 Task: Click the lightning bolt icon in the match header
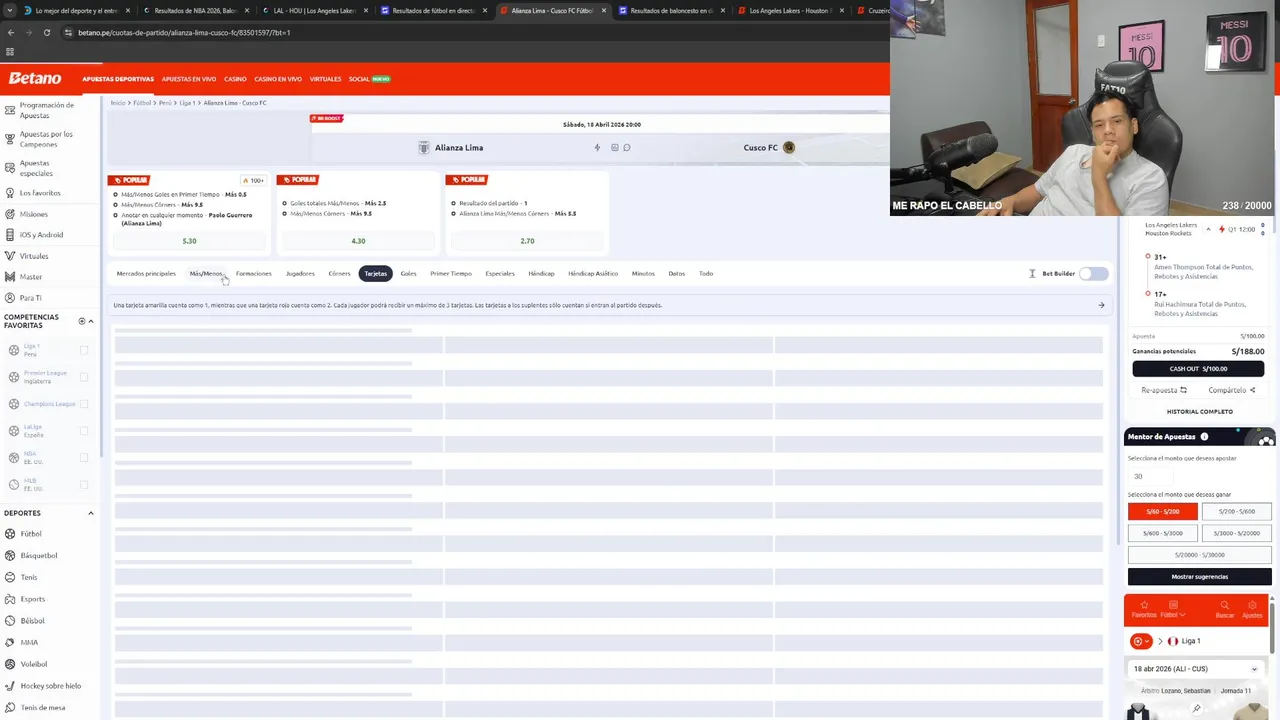597,147
